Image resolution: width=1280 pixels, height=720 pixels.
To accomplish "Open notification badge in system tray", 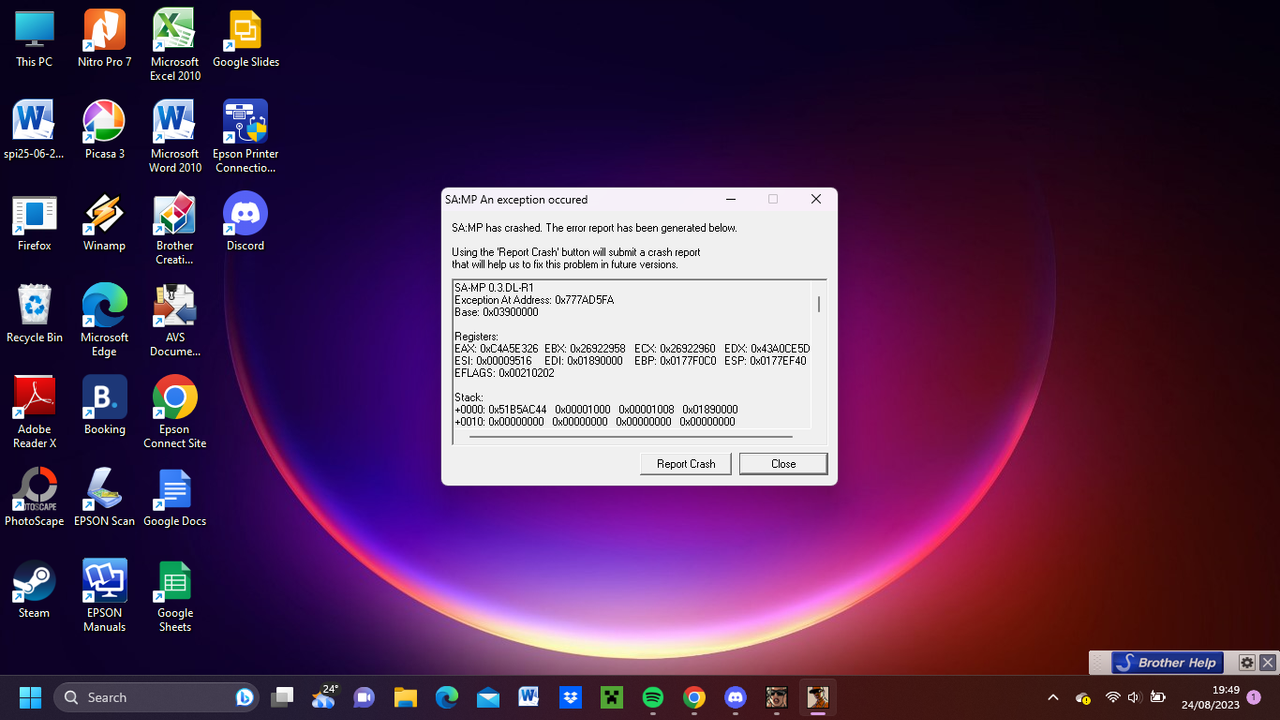I will 1254,697.
